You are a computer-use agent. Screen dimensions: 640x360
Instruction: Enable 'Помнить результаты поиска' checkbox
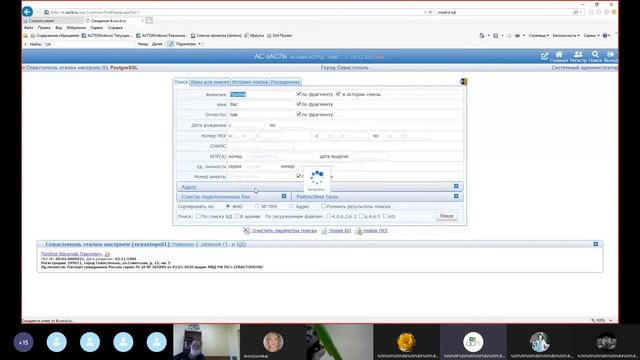323,206
